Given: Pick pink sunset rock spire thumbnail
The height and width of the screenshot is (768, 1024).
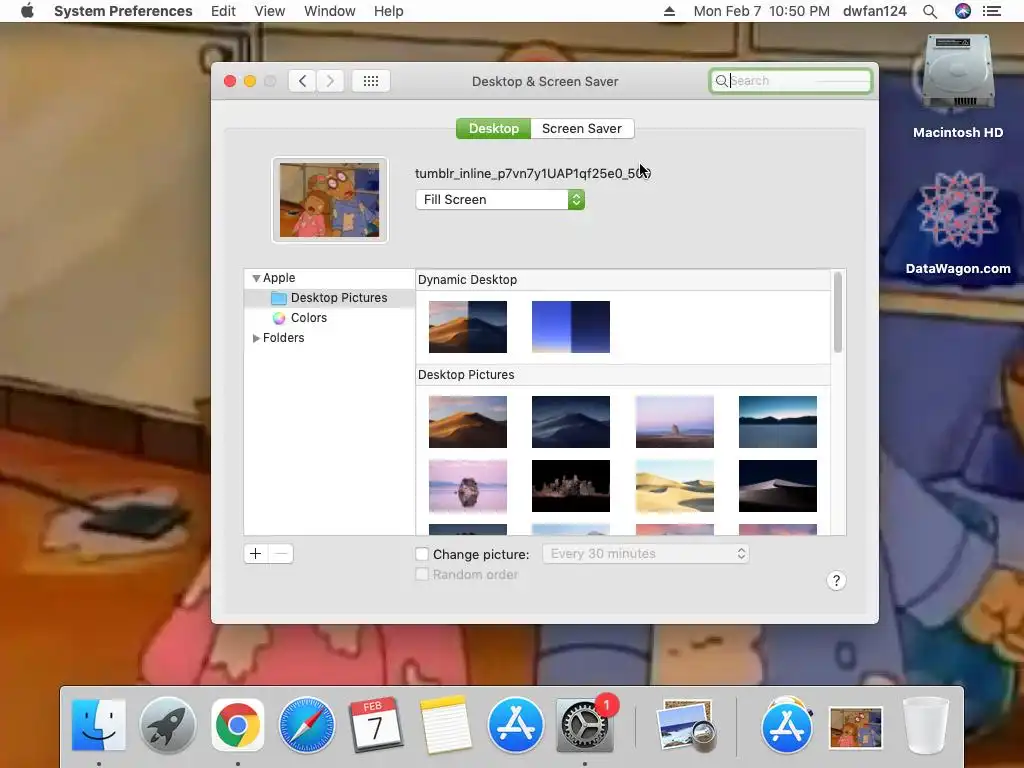Looking at the screenshot, I should tap(675, 422).
